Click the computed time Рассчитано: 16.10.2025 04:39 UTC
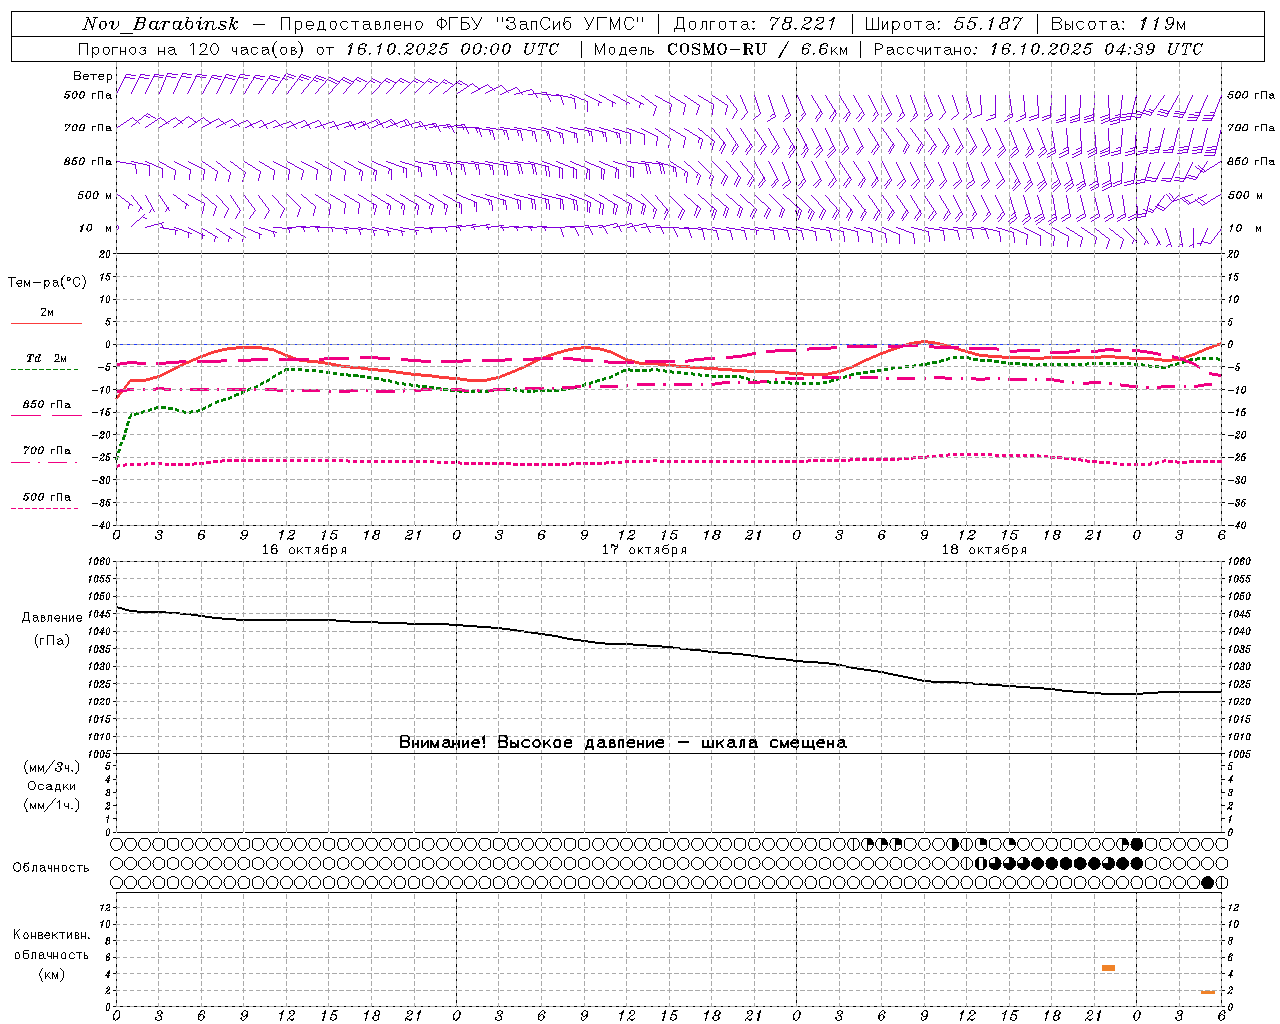This screenshot has height=1024, width=1280. pyautogui.click(x=1038, y=49)
